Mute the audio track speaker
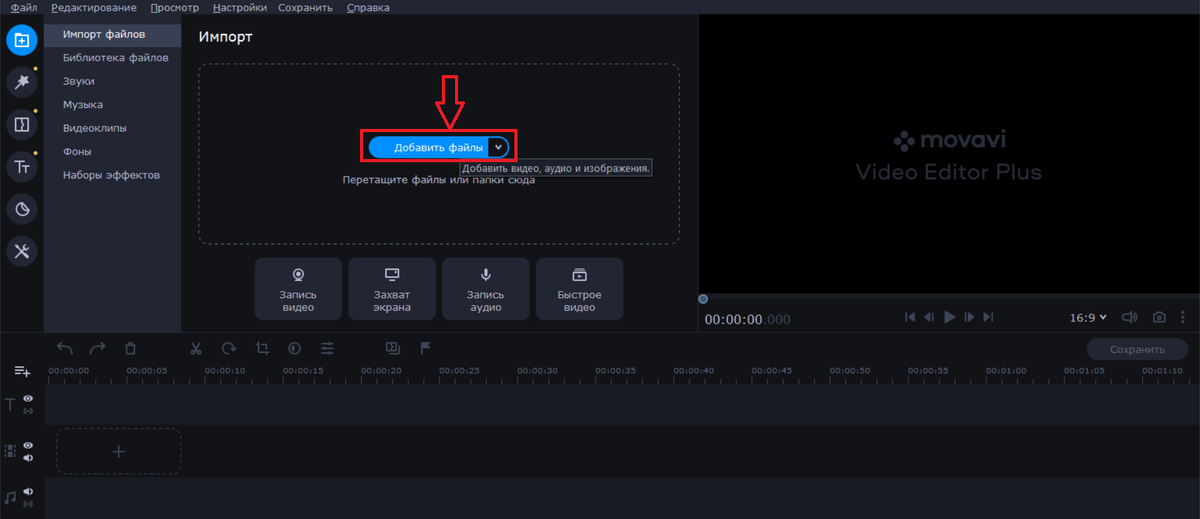Viewport: 1200px width, 519px height. (28, 491)
